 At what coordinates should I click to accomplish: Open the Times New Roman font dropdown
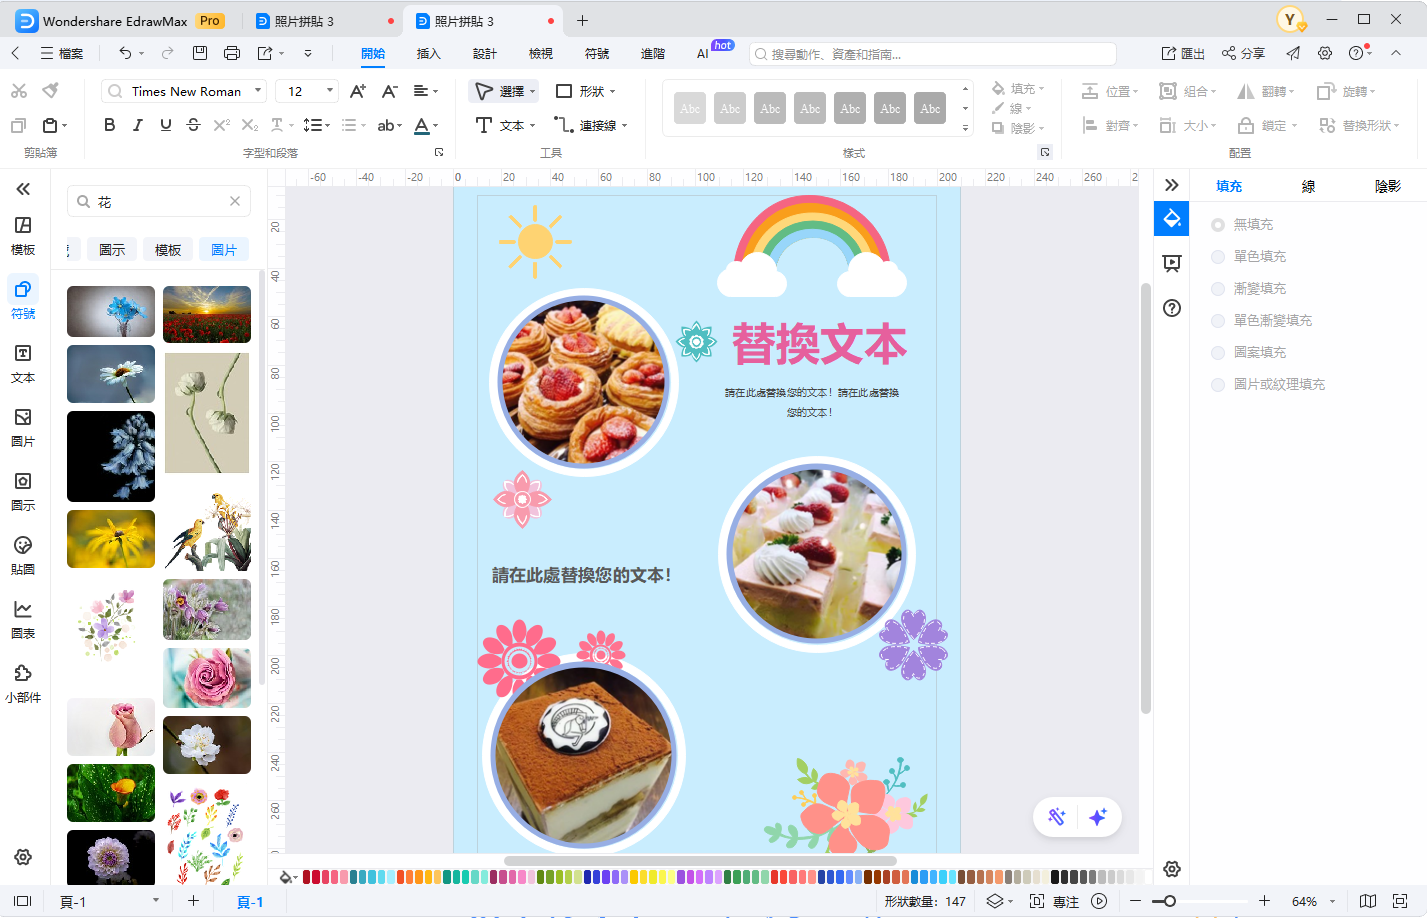pyautogui.click(x=257, y=91)
